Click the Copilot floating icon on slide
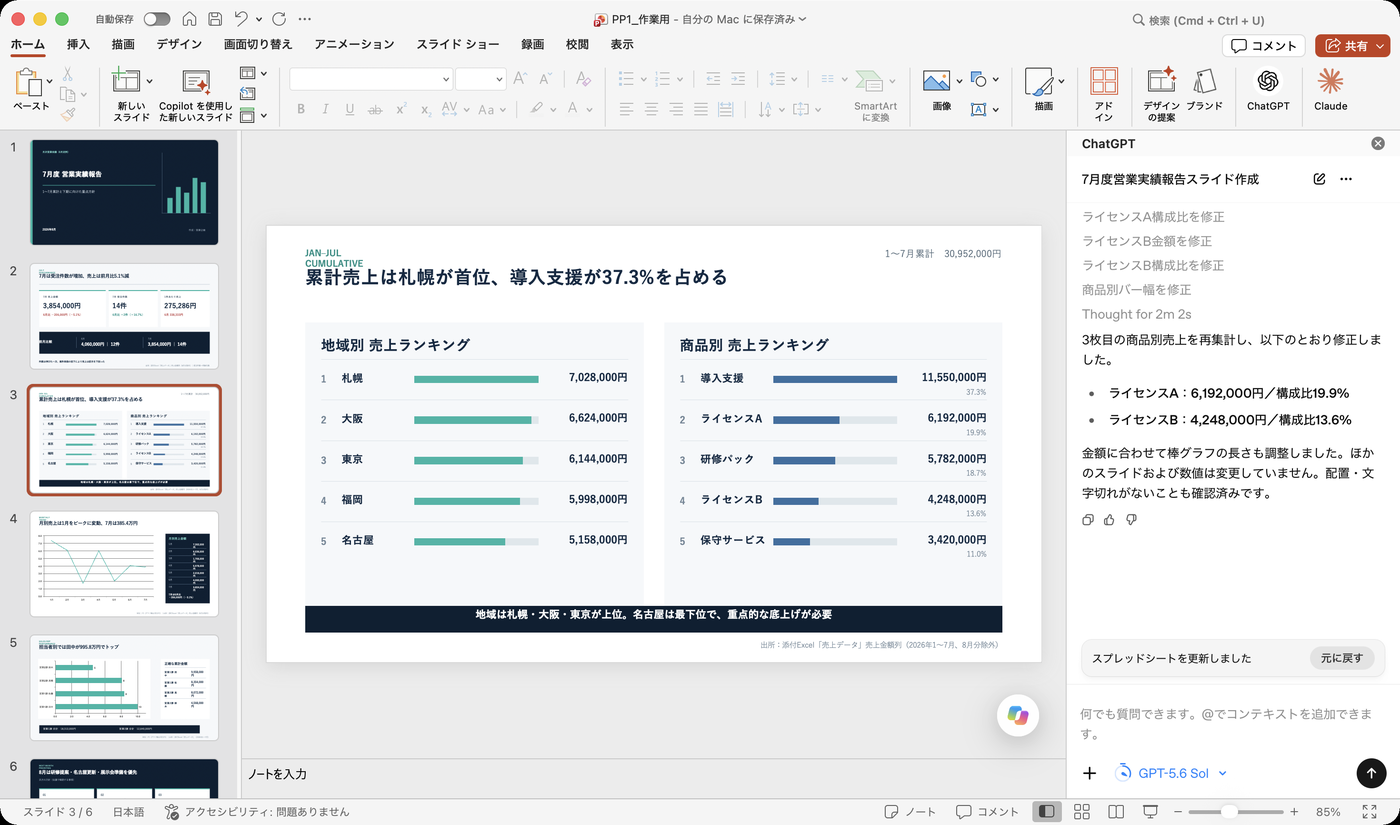 tap(1018, 715)
